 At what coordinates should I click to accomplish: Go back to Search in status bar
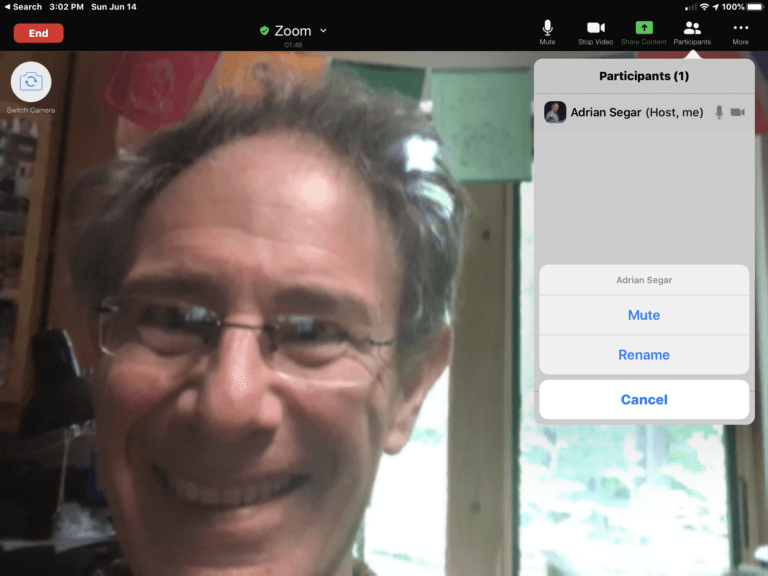(x=23, y=7)
